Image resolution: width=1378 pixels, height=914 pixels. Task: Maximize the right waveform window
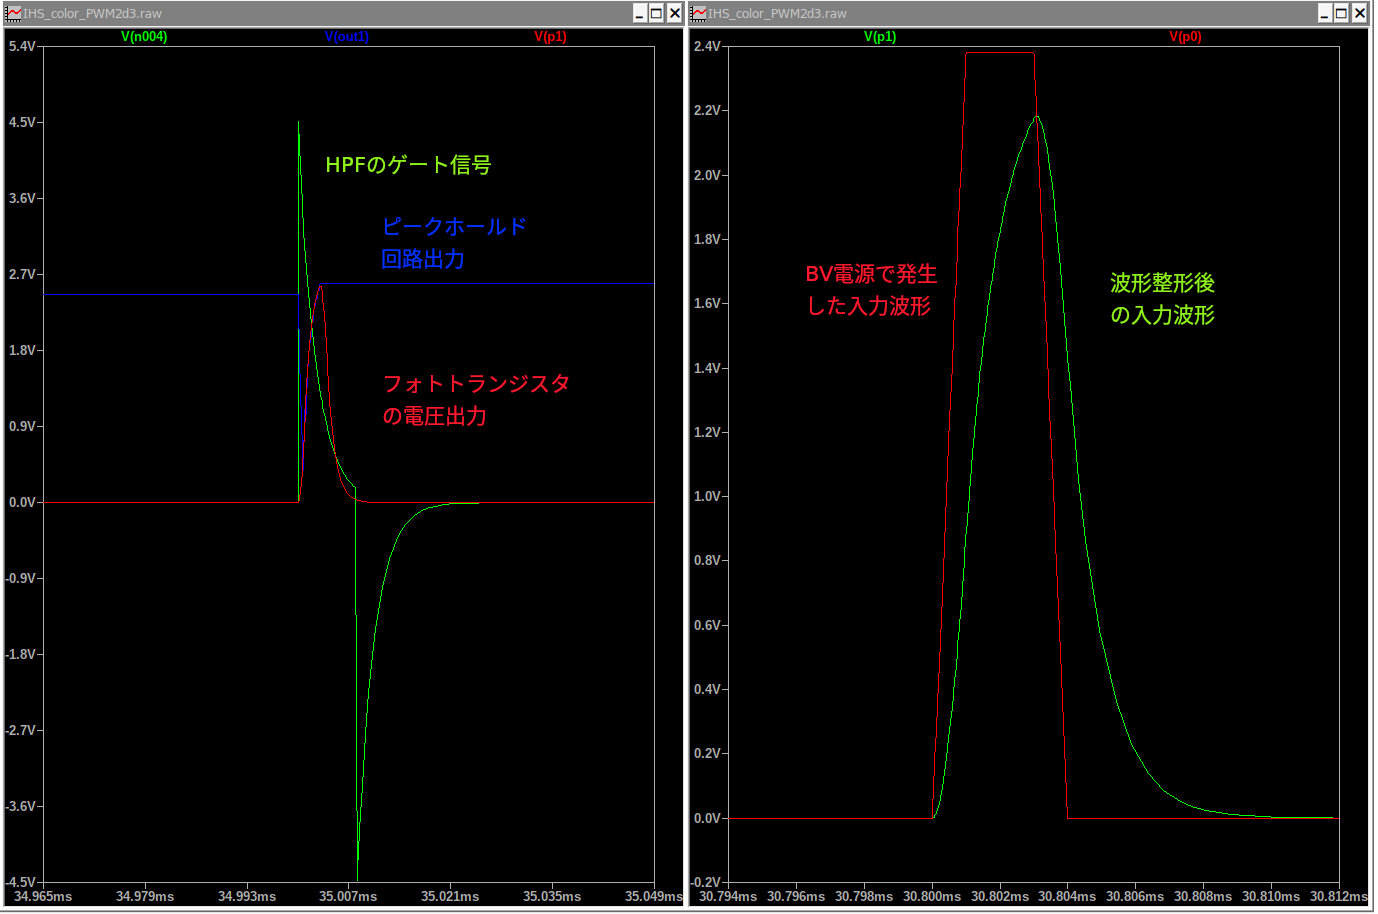click(1342, 13)
